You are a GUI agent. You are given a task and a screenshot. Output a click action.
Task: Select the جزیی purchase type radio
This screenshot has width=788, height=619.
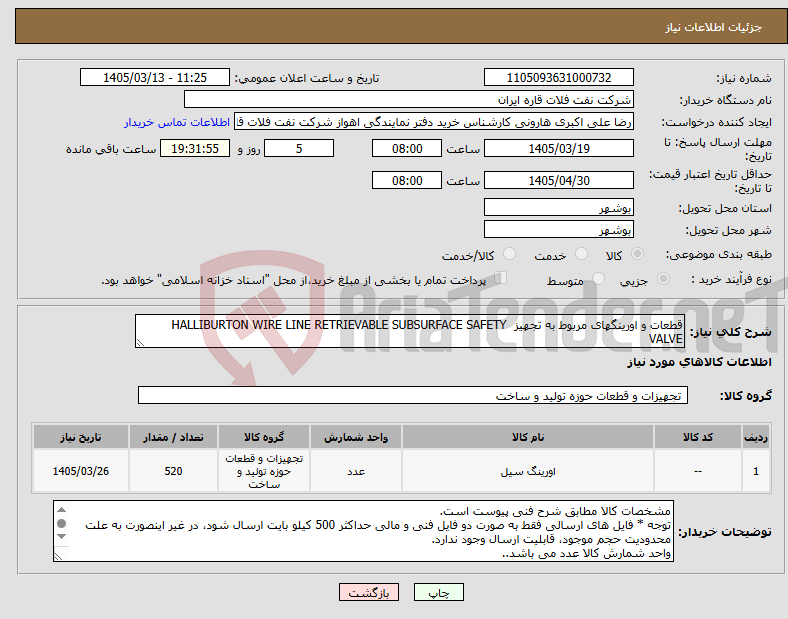click(x=663, y=278)
